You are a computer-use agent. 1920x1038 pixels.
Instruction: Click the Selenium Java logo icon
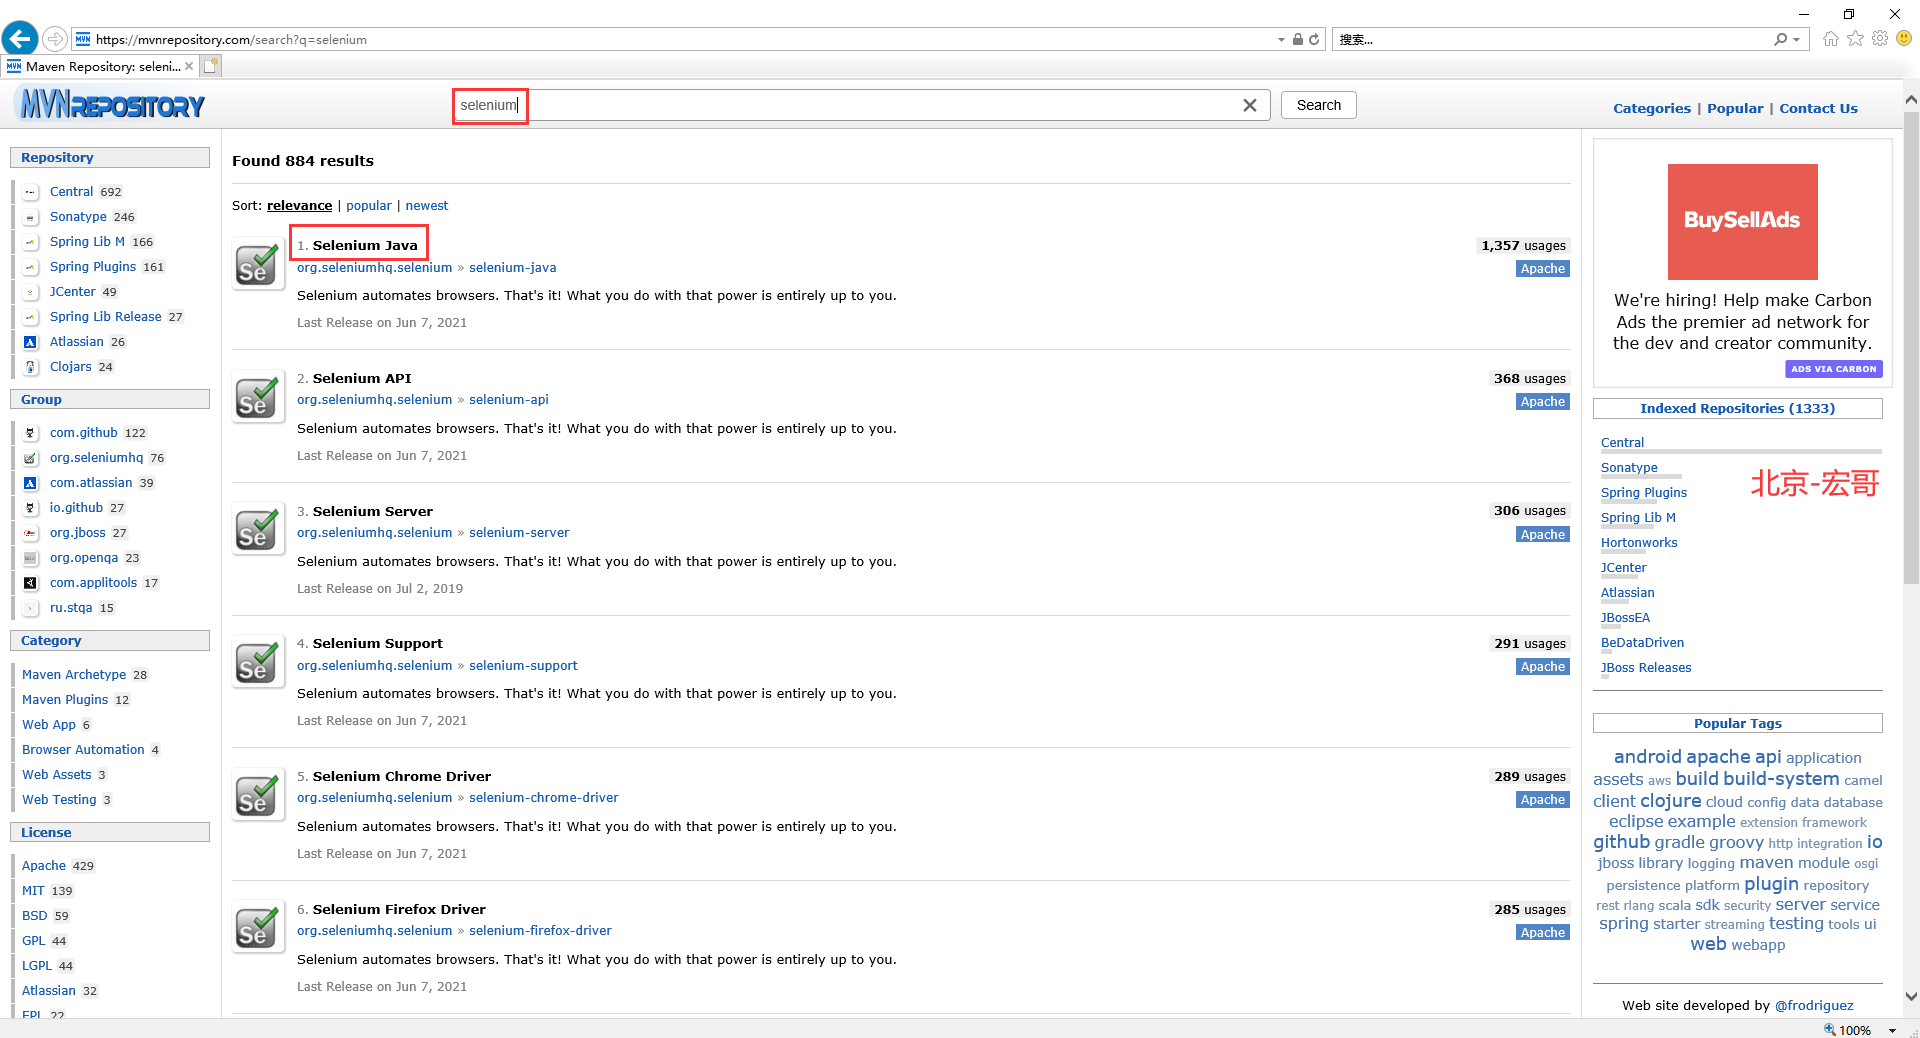click(257, 264)
